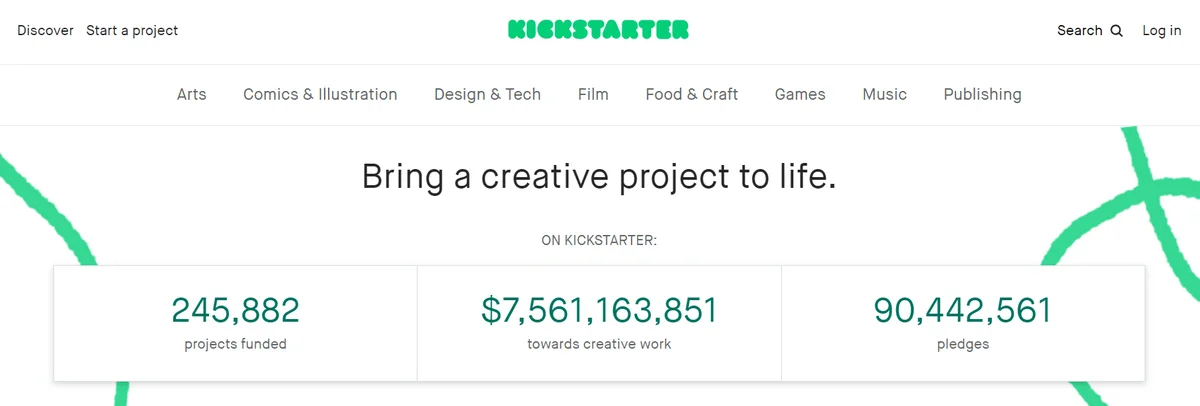Click the 'Bring a creative project to life' heading
This screenshot has height=406, width=1200.
pyautogui.click(x=599, y=177)
